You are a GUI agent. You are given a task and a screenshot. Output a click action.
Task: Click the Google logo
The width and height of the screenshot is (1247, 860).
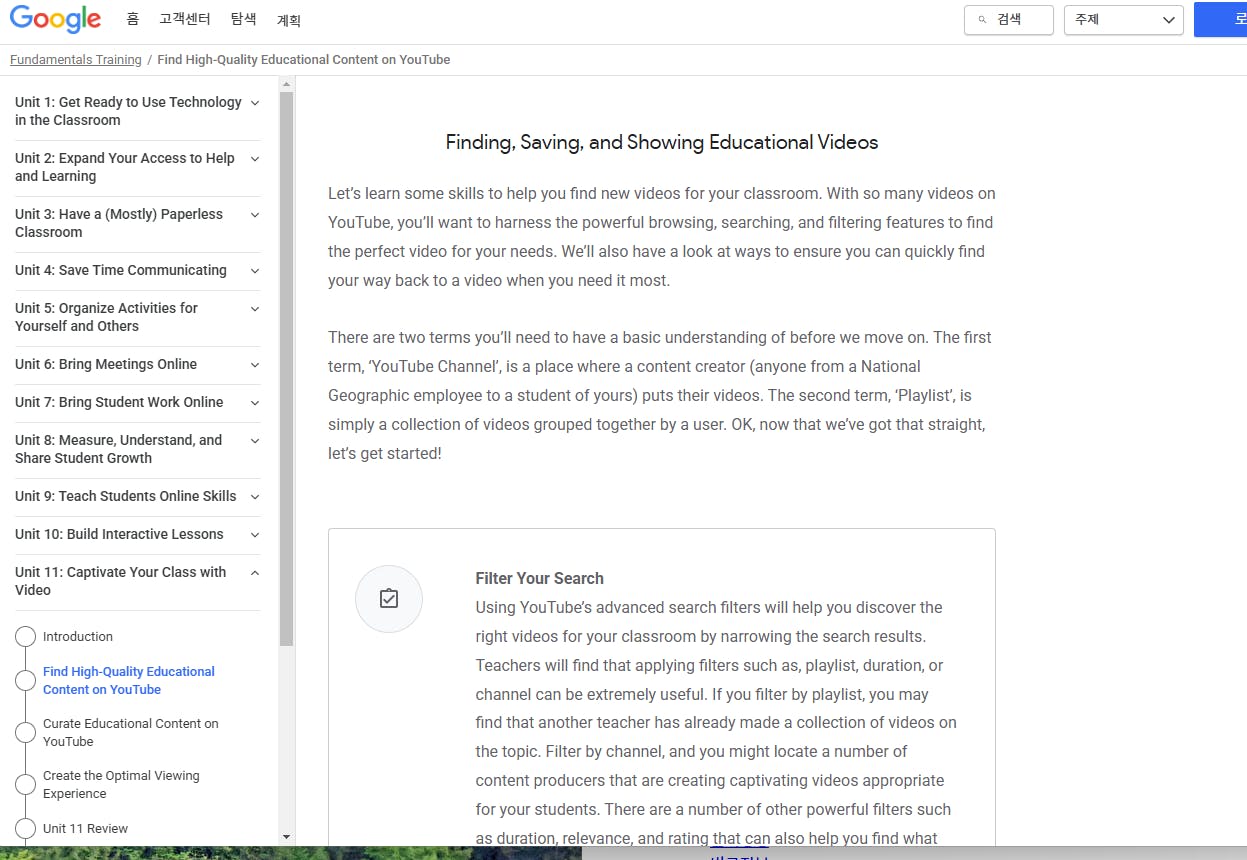(55, 20)
